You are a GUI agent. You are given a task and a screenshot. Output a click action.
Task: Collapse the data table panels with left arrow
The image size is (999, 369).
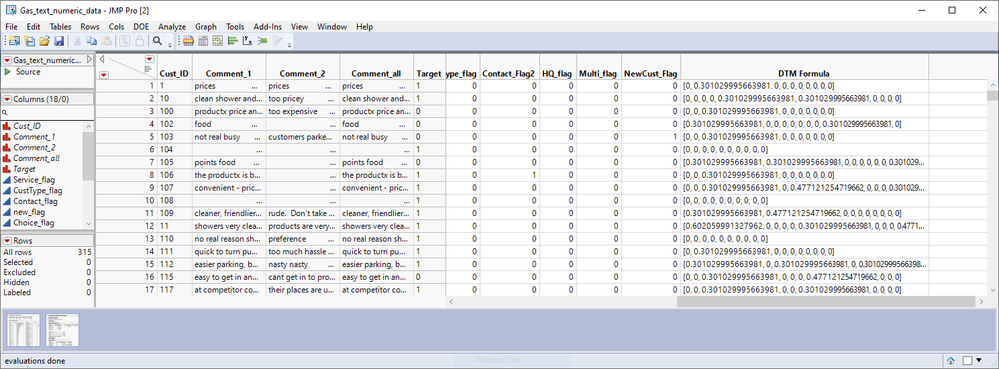coord(102,59)
